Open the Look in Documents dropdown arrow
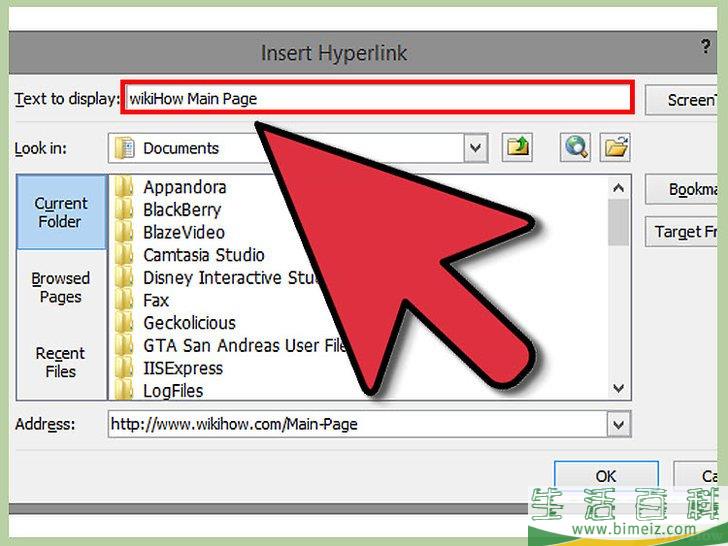This screenshot has width=728, height=546. [475, 148]
